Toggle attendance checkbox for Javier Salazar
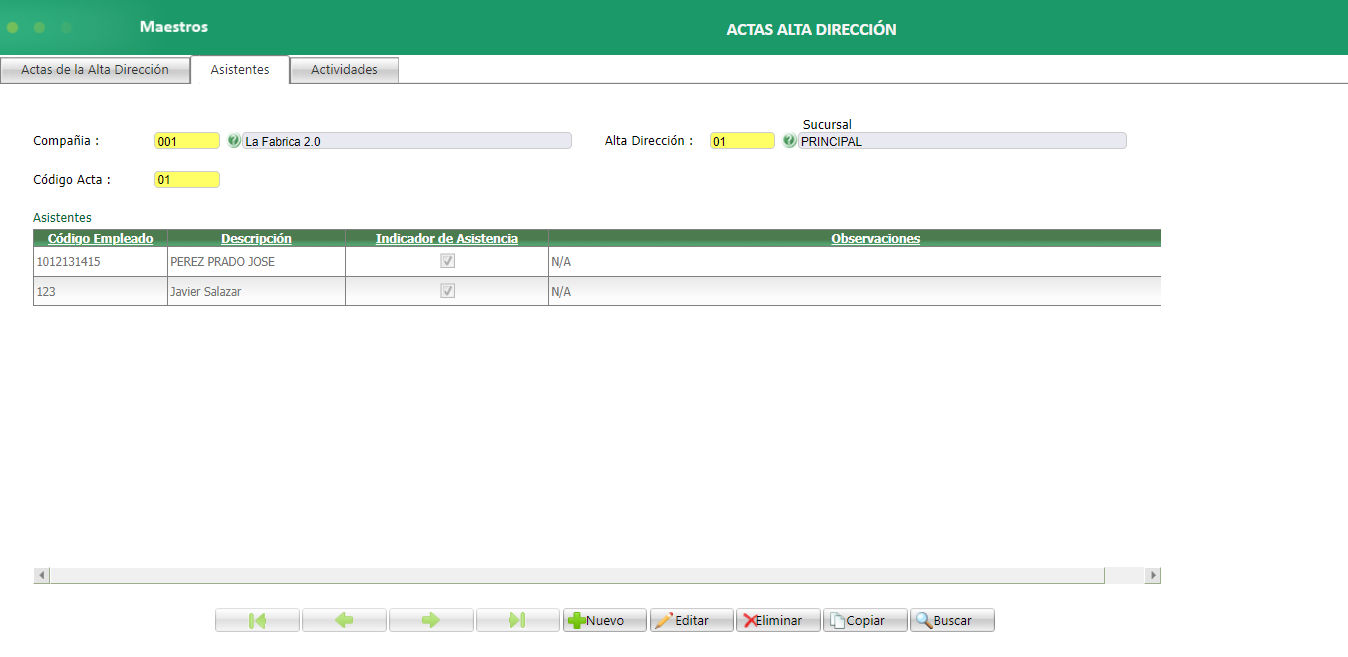1348x657 pixels. click(448, 291)
